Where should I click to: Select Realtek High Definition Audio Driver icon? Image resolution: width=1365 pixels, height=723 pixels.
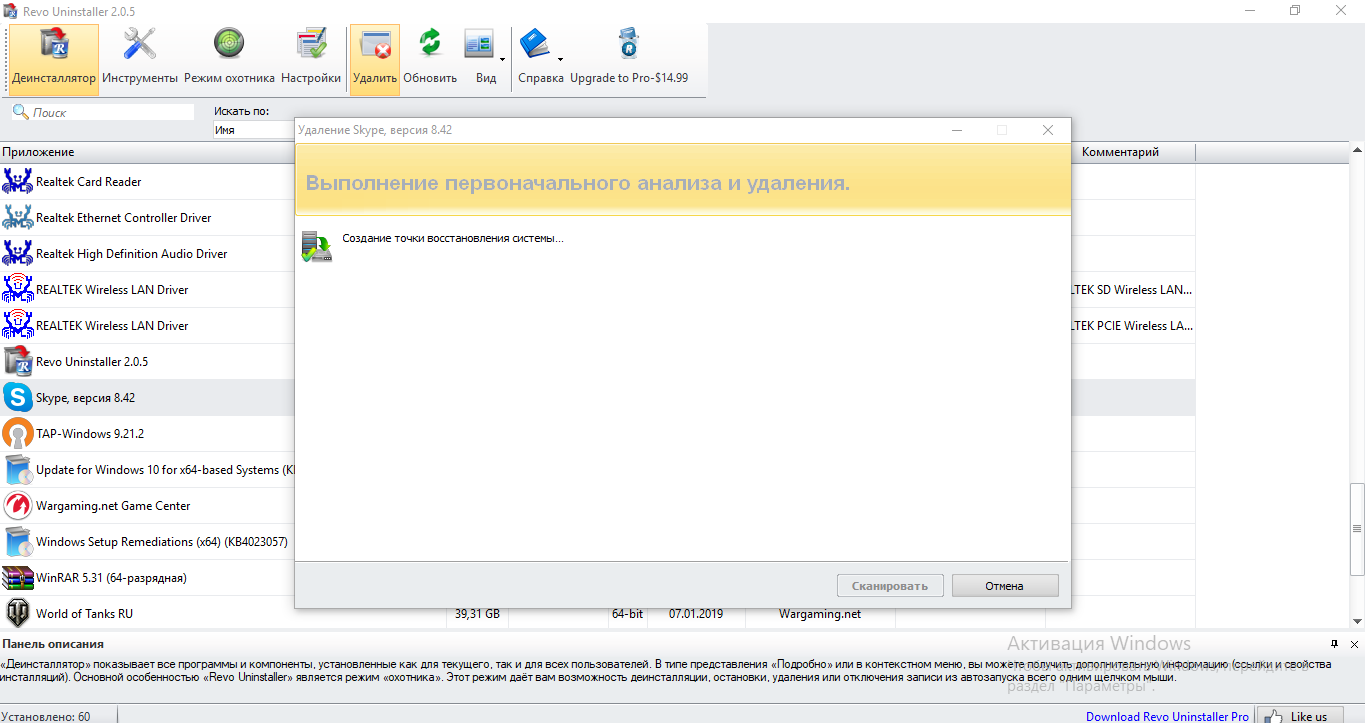[18, 253]
